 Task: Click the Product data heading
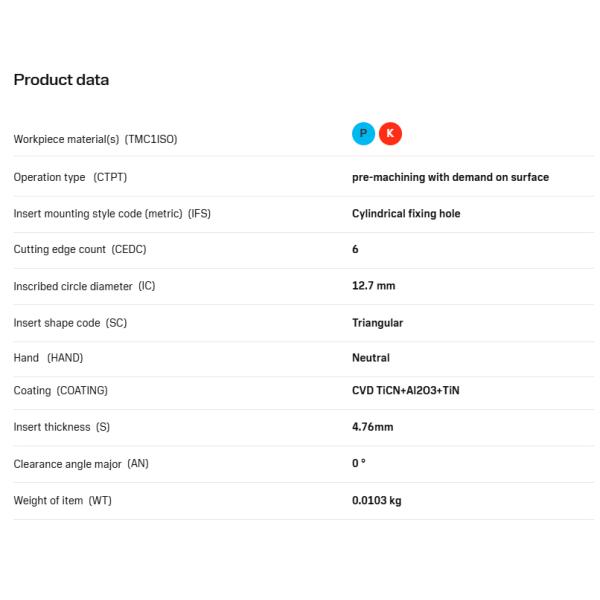click(61, 80)
